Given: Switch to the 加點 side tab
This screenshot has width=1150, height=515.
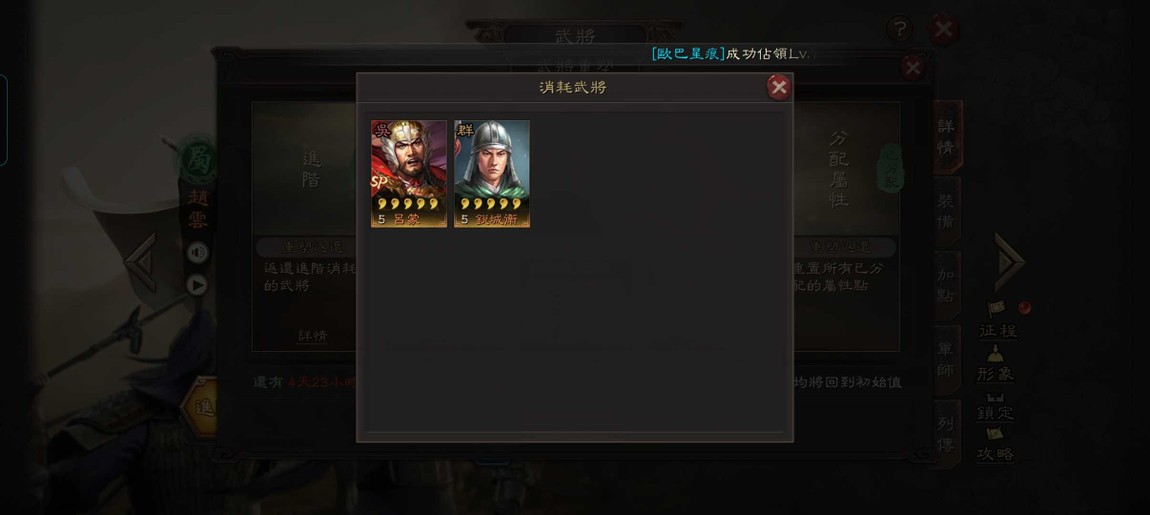Looking at the screenshot, I should pyautogui.click(x=947, y=286).
